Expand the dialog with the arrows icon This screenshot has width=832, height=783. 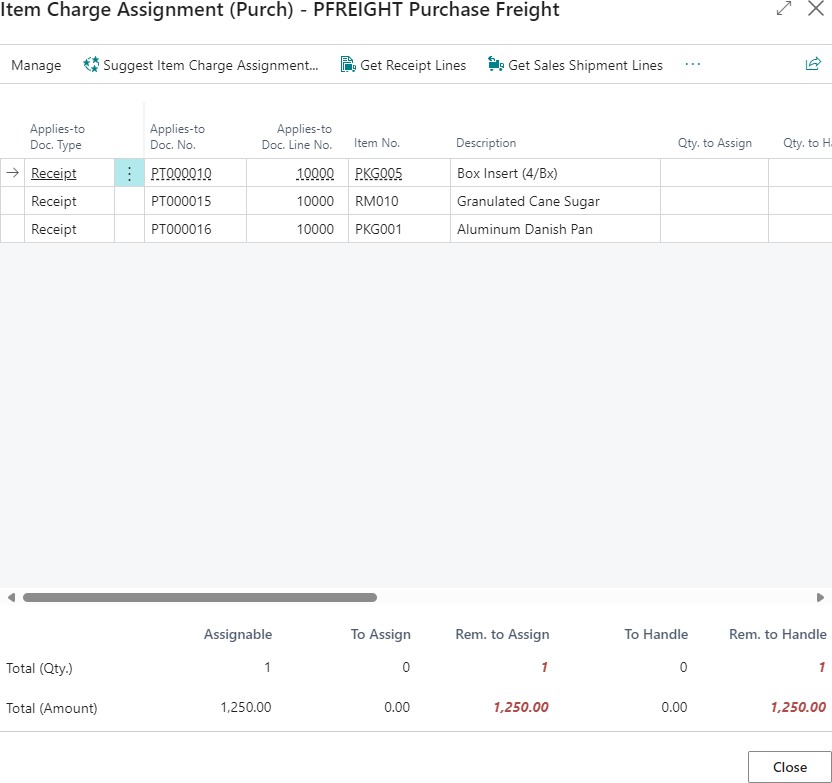tap(783, 10)
